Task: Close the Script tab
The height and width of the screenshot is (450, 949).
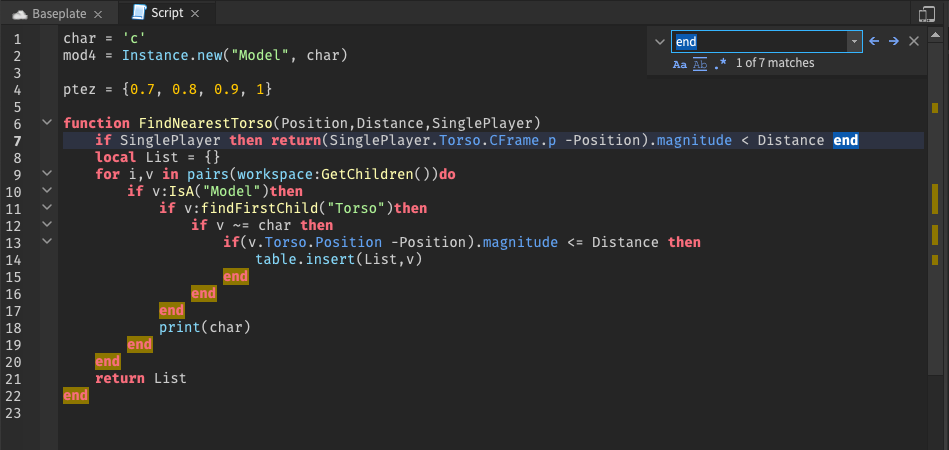Action: click(x=194, y=13)
